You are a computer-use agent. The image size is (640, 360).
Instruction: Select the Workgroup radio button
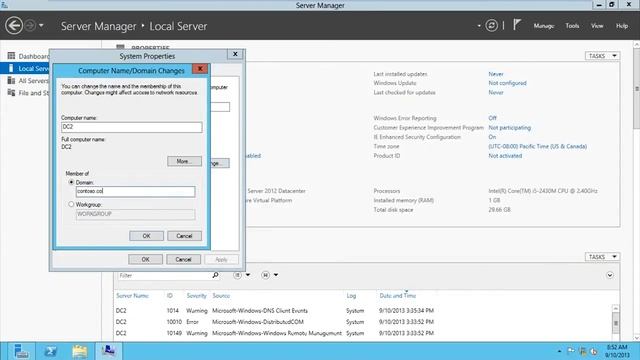(71, 204)
